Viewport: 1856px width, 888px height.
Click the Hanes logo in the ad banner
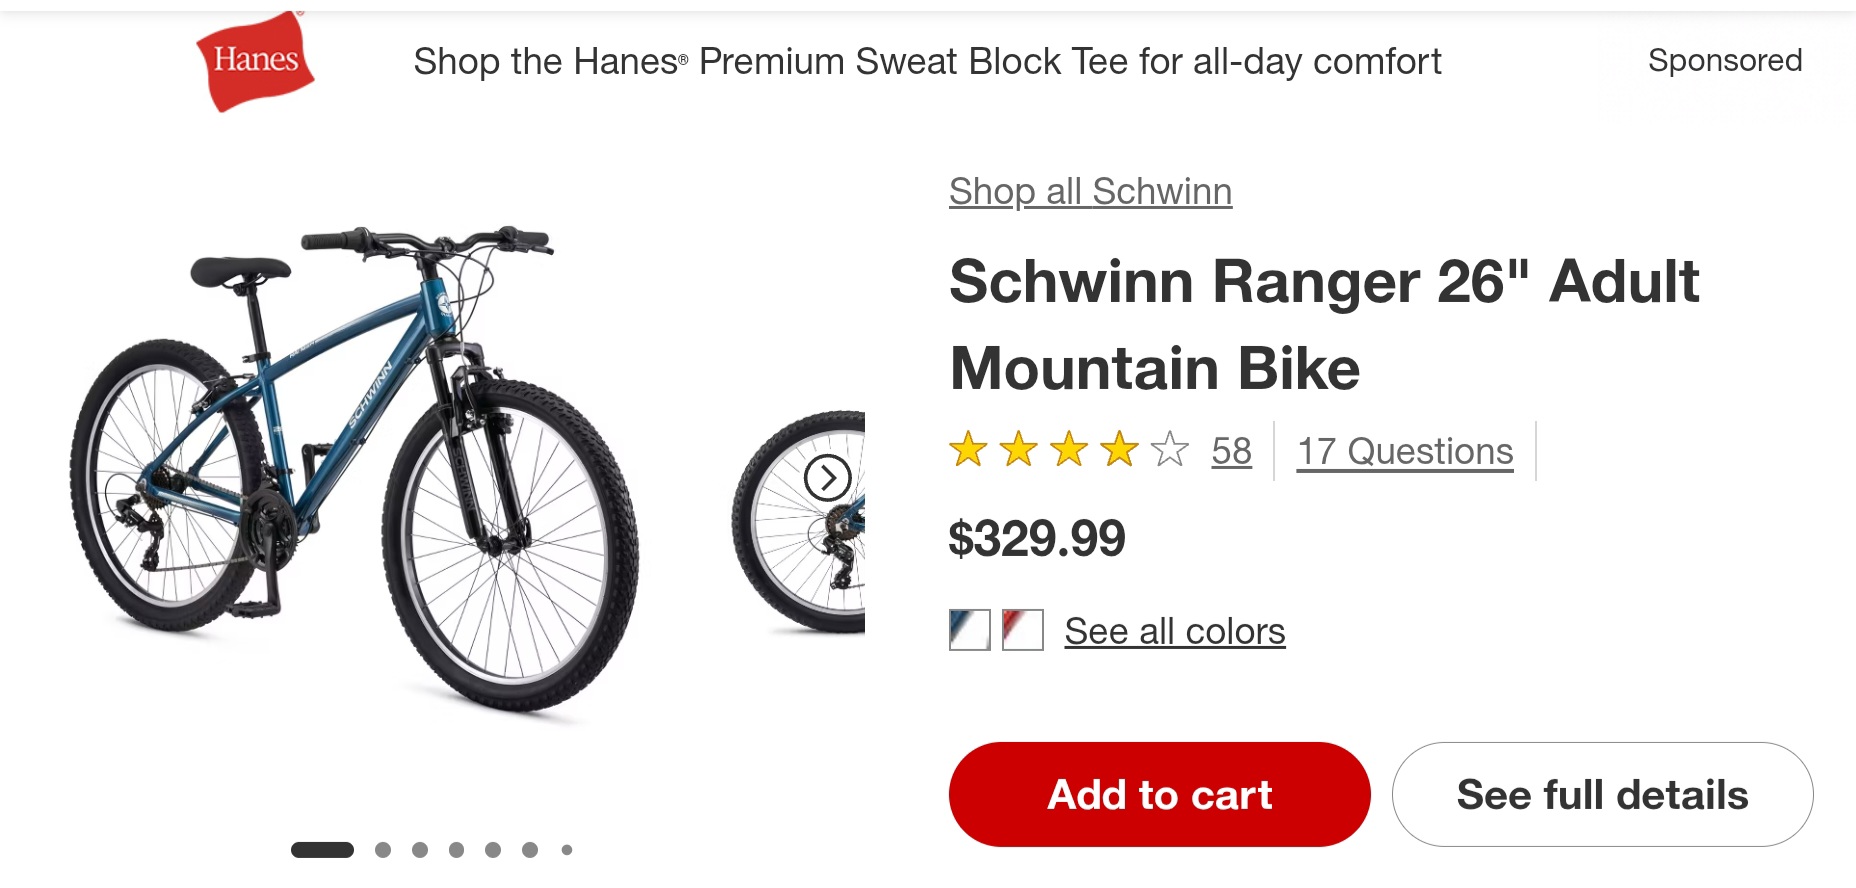(255, 61)
